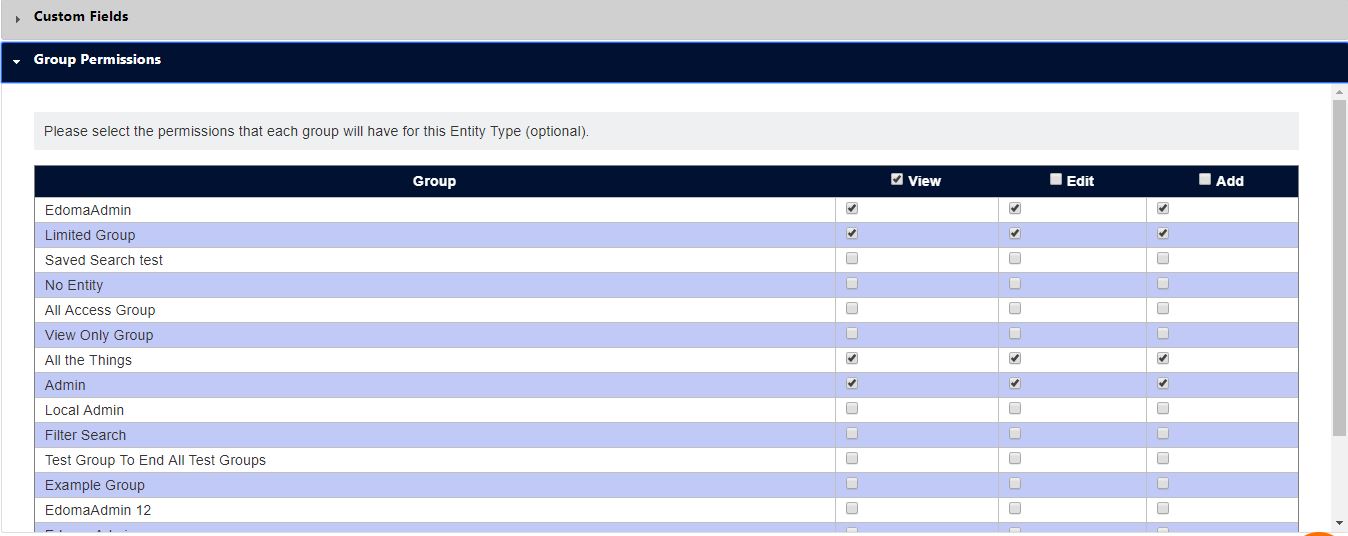Enable View for No Entity group
The width and height of the screenshot is (1348, 536).
click(x=852, y=284)
